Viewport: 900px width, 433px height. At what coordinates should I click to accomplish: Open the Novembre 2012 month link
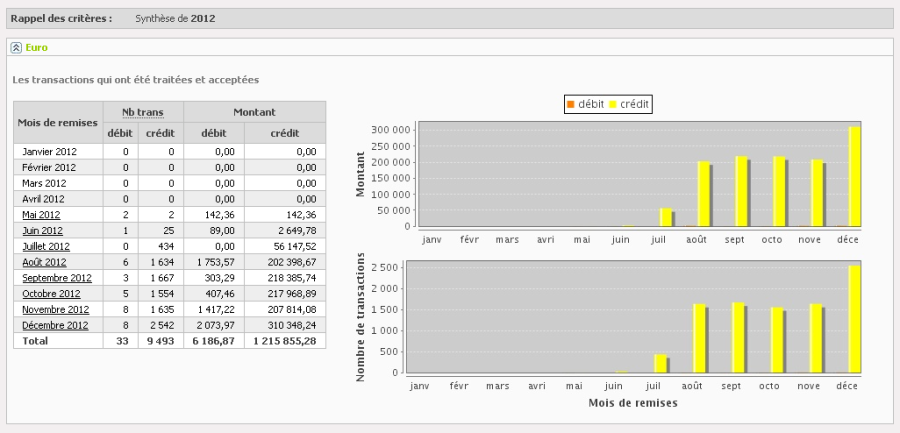(x=56, y=310)
